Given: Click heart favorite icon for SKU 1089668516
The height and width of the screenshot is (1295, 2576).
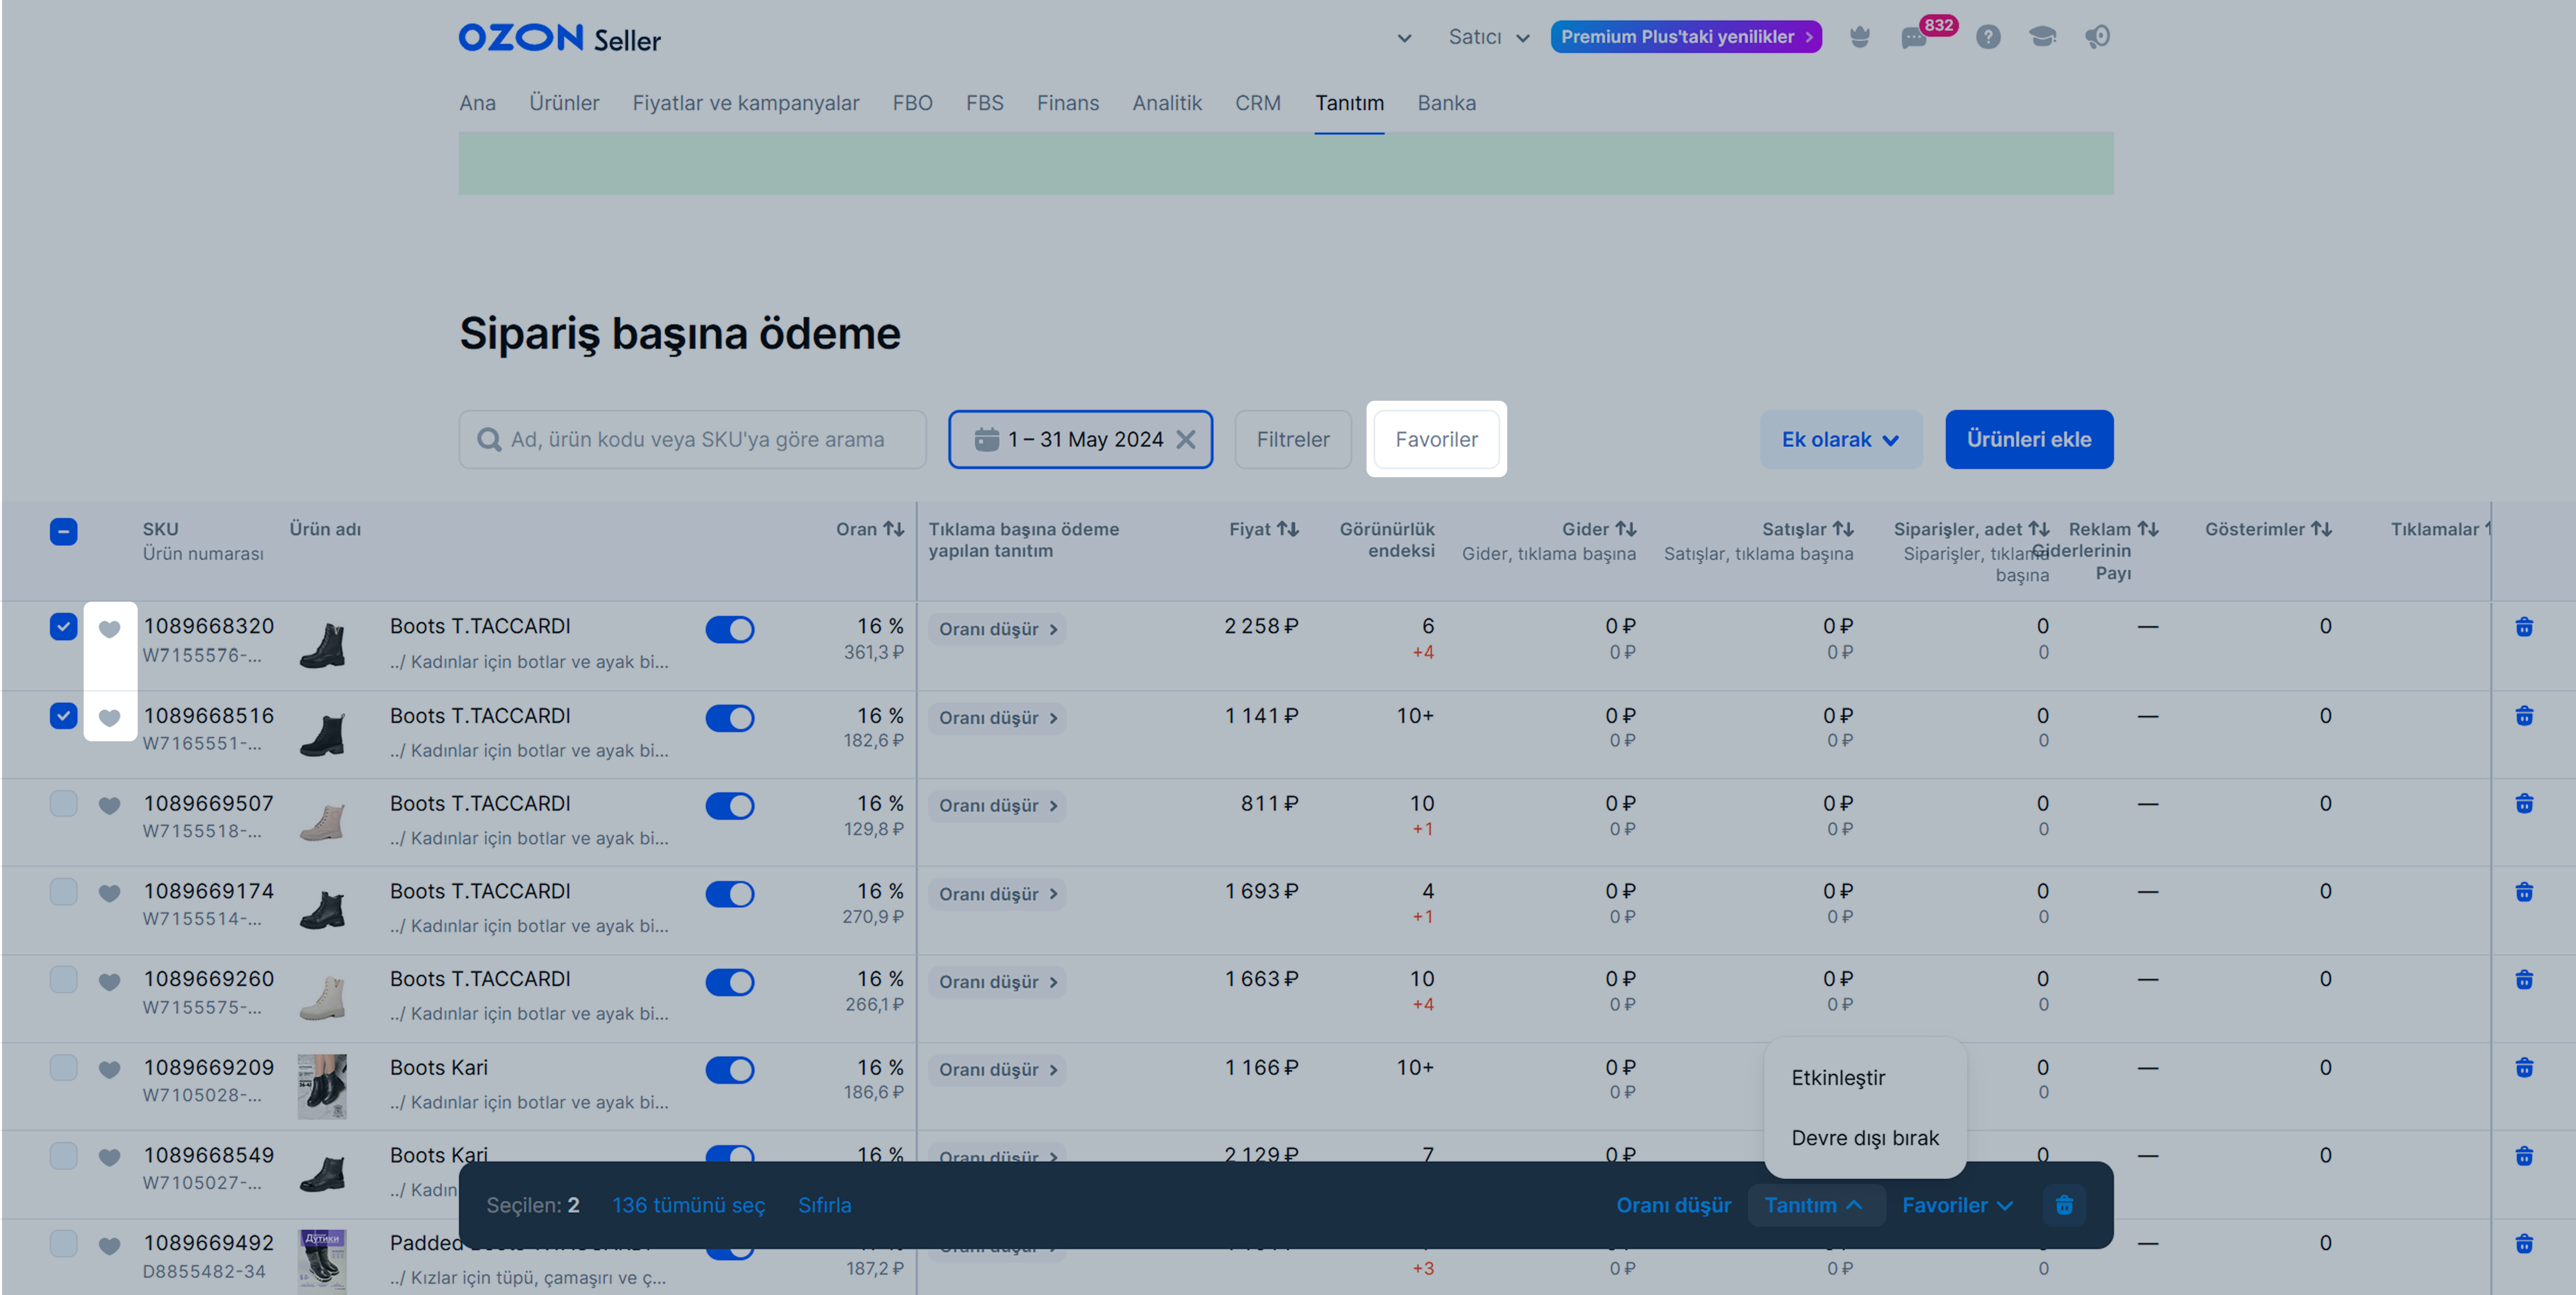Looking at the screenshot, I should pos(110,718).
